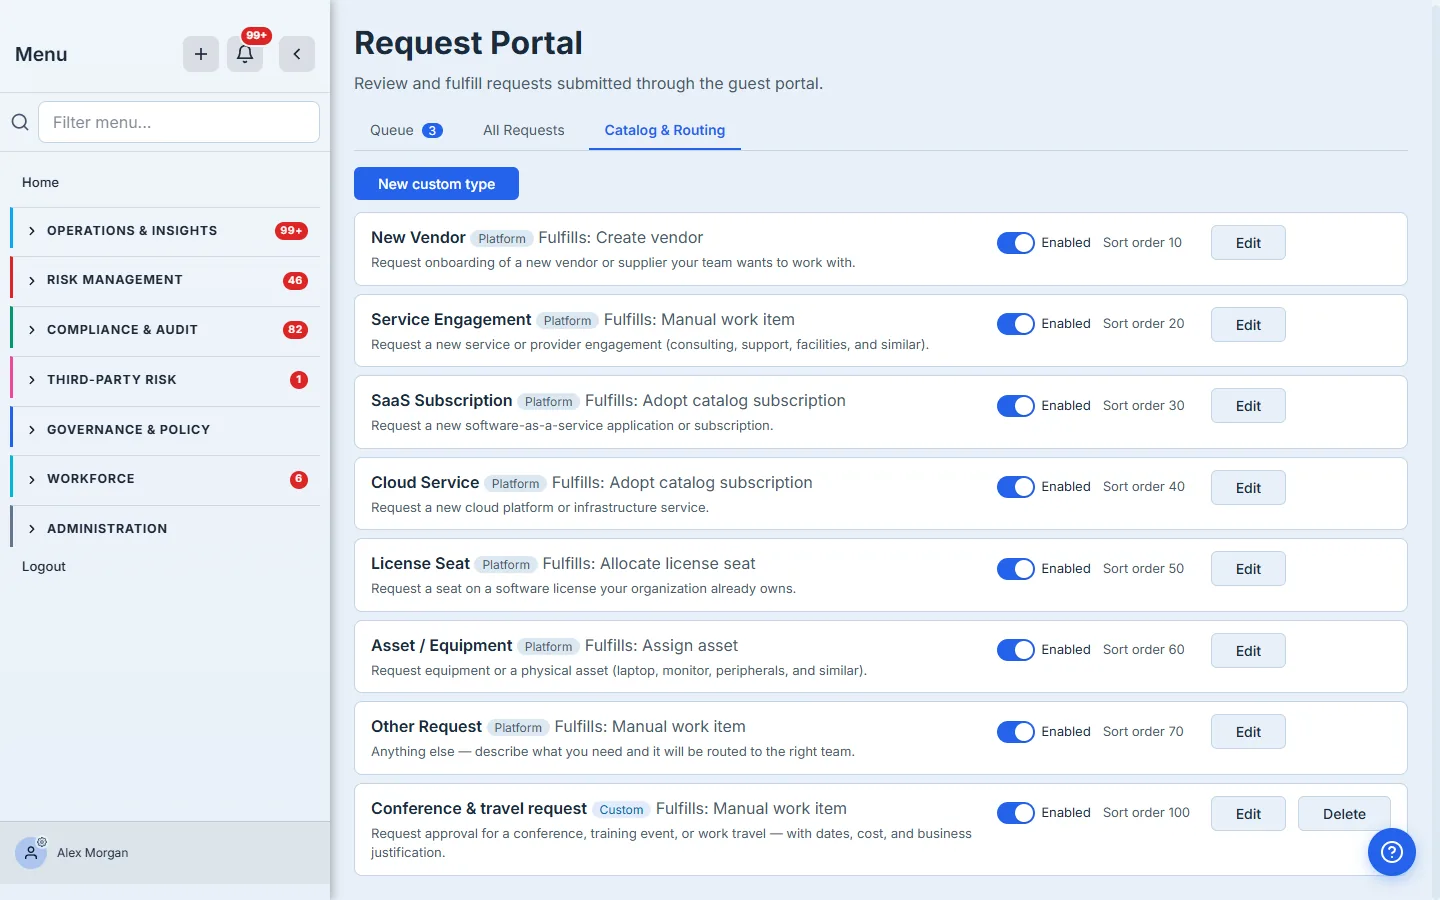Screen dimensions: 1440x900
Task: Click the SaaS Subscription title
Action: click(x=441, y=401)
